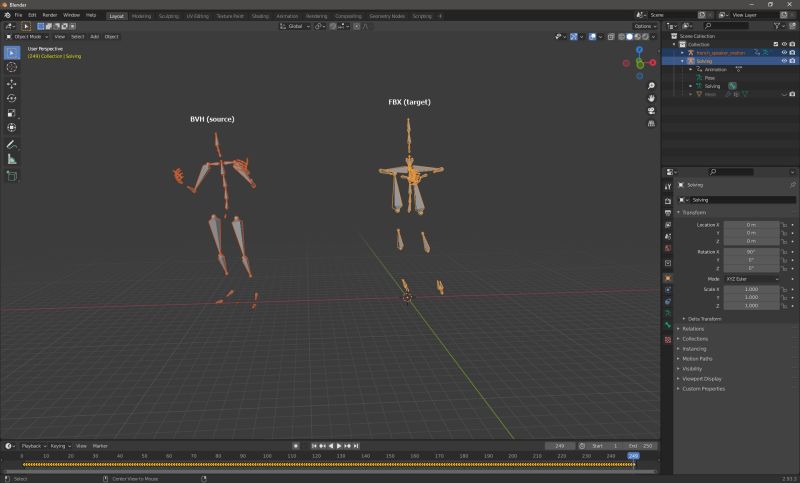This screenshot has height=483, width=800.
Task: Select the Measure tool
Action: (x=12, y=160)
